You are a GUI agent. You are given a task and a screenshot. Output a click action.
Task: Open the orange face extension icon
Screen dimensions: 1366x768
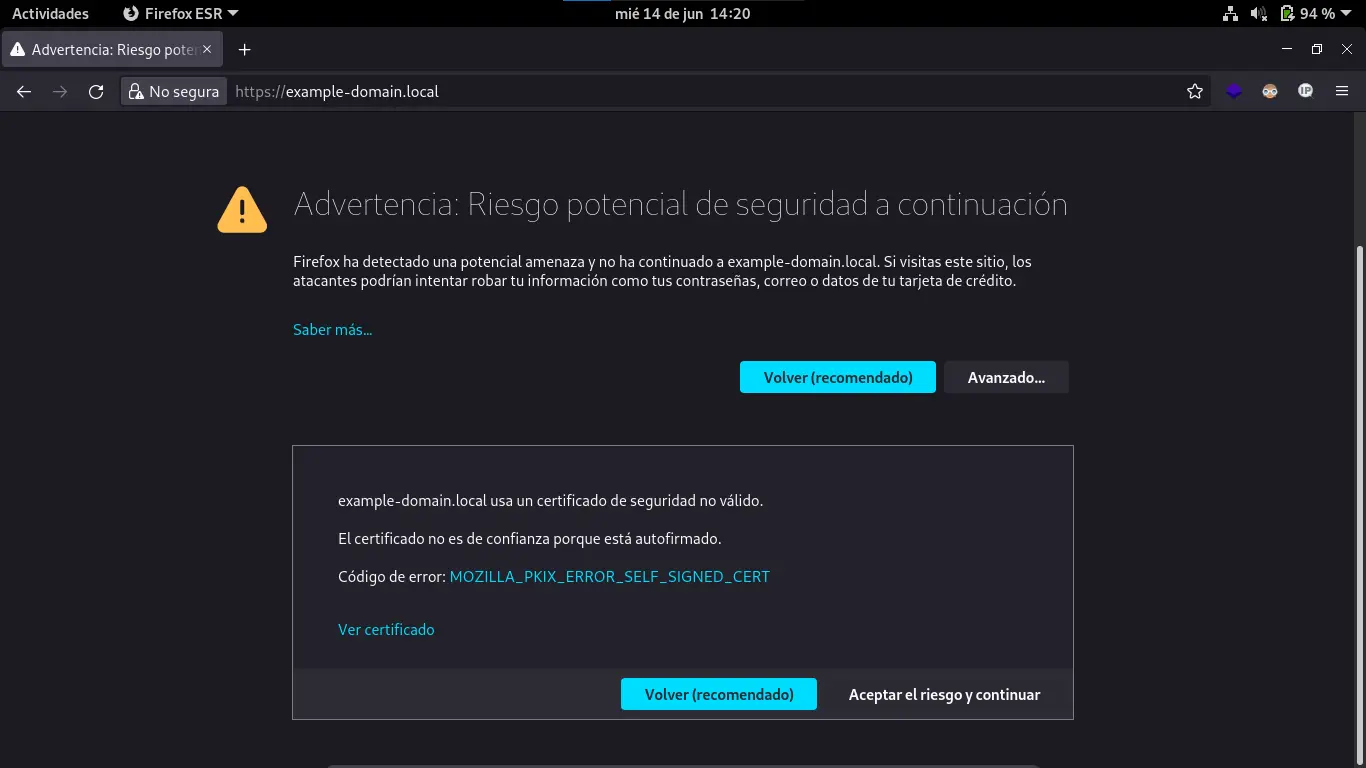[1270, 92]
